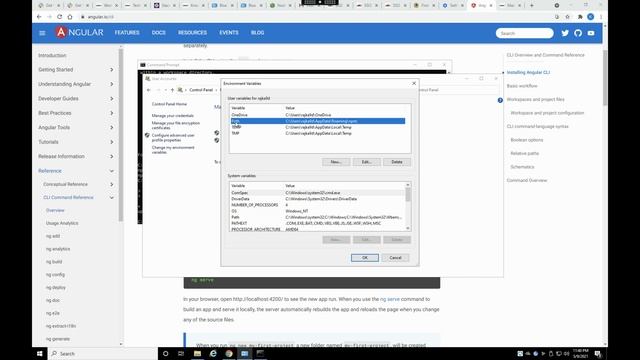Close the Environment Variables dialog

pos(414,83)
